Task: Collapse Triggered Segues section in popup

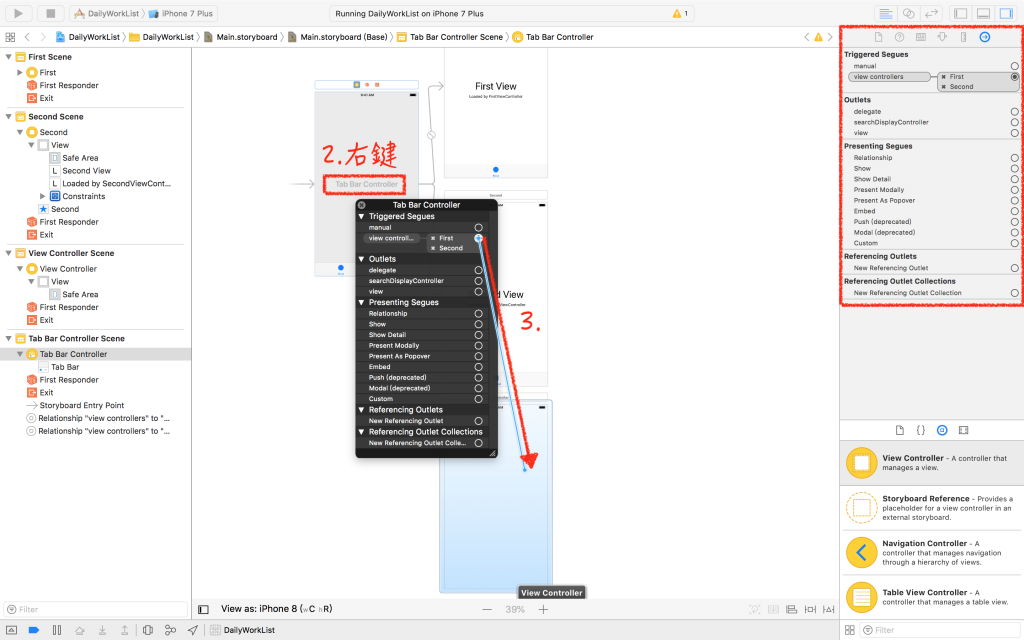Action: click(361, 216)
